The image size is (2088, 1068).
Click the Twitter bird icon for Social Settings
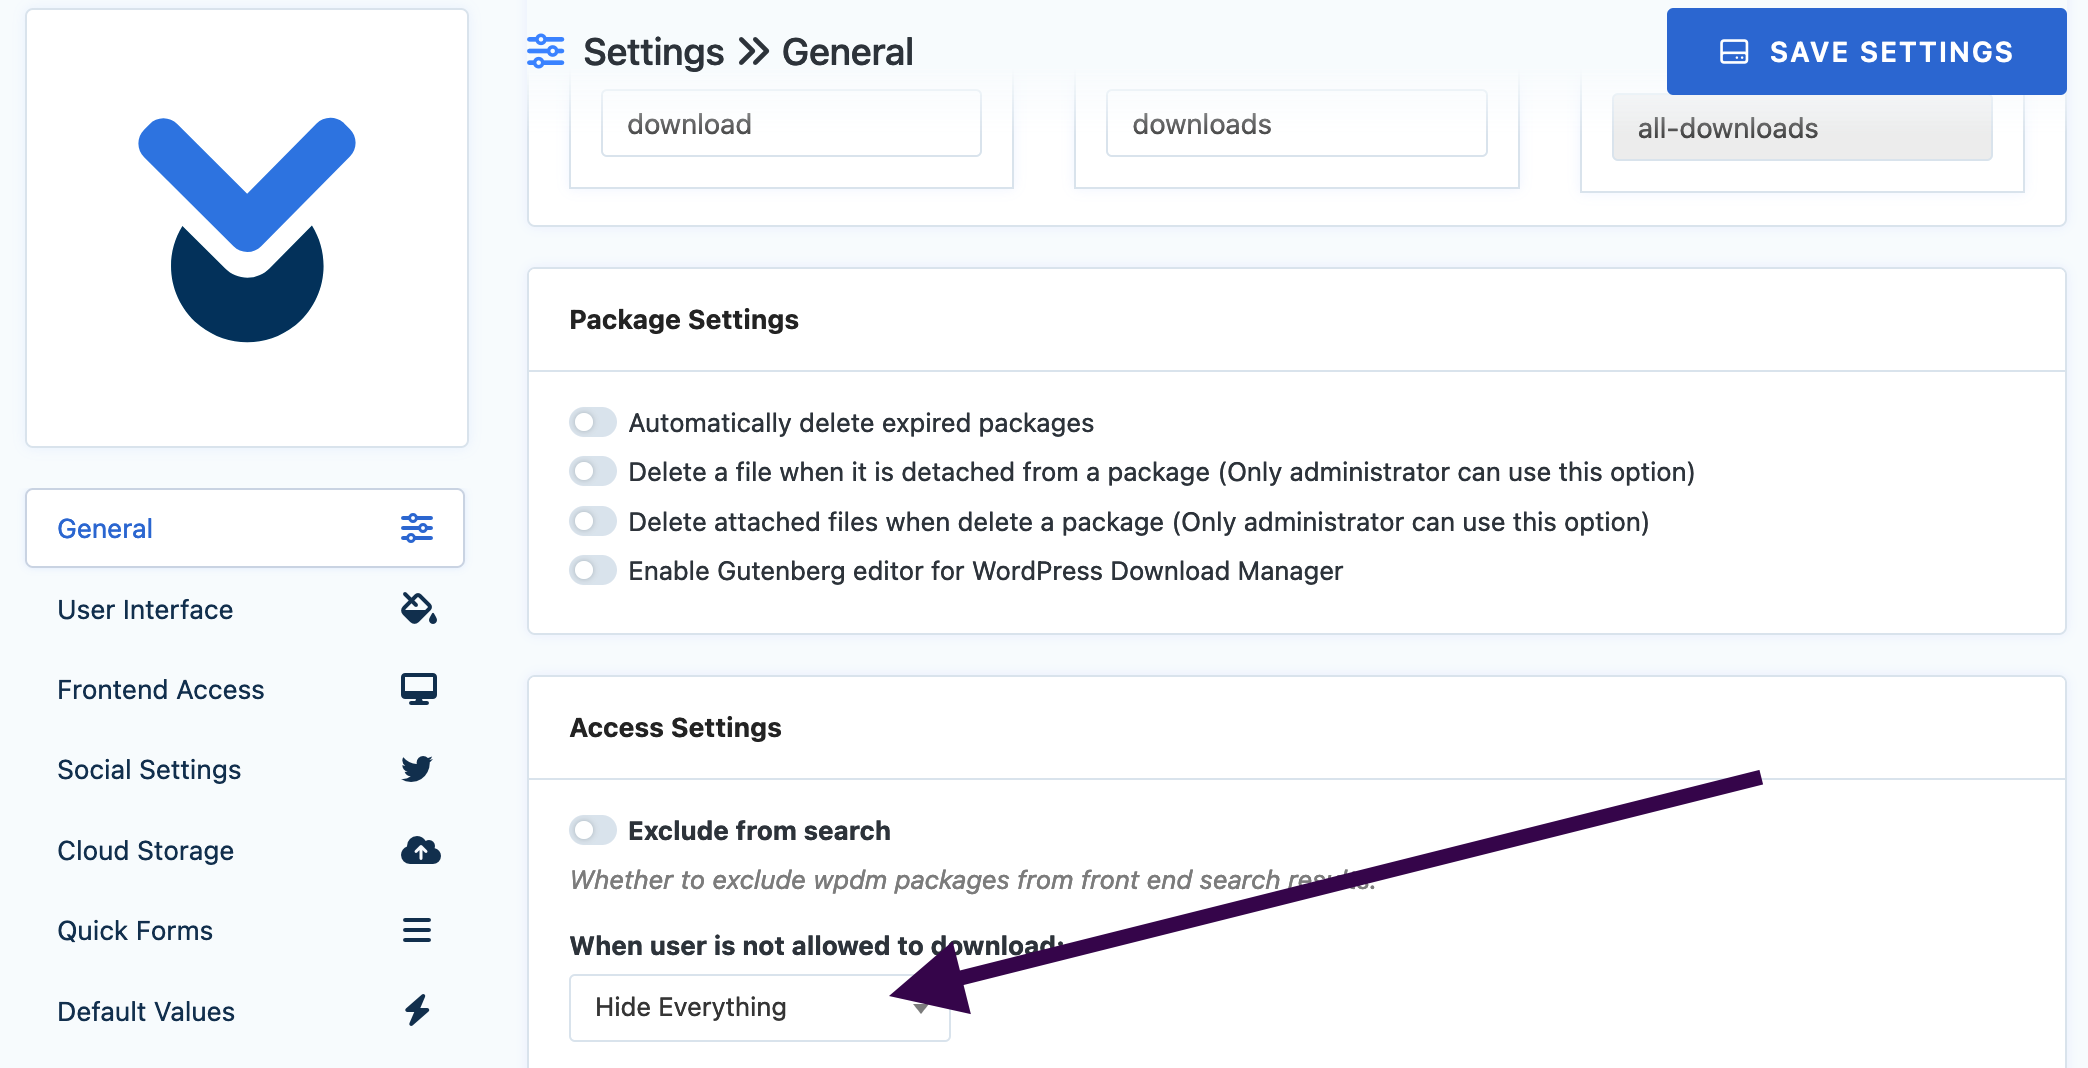(x=417, y=769)
